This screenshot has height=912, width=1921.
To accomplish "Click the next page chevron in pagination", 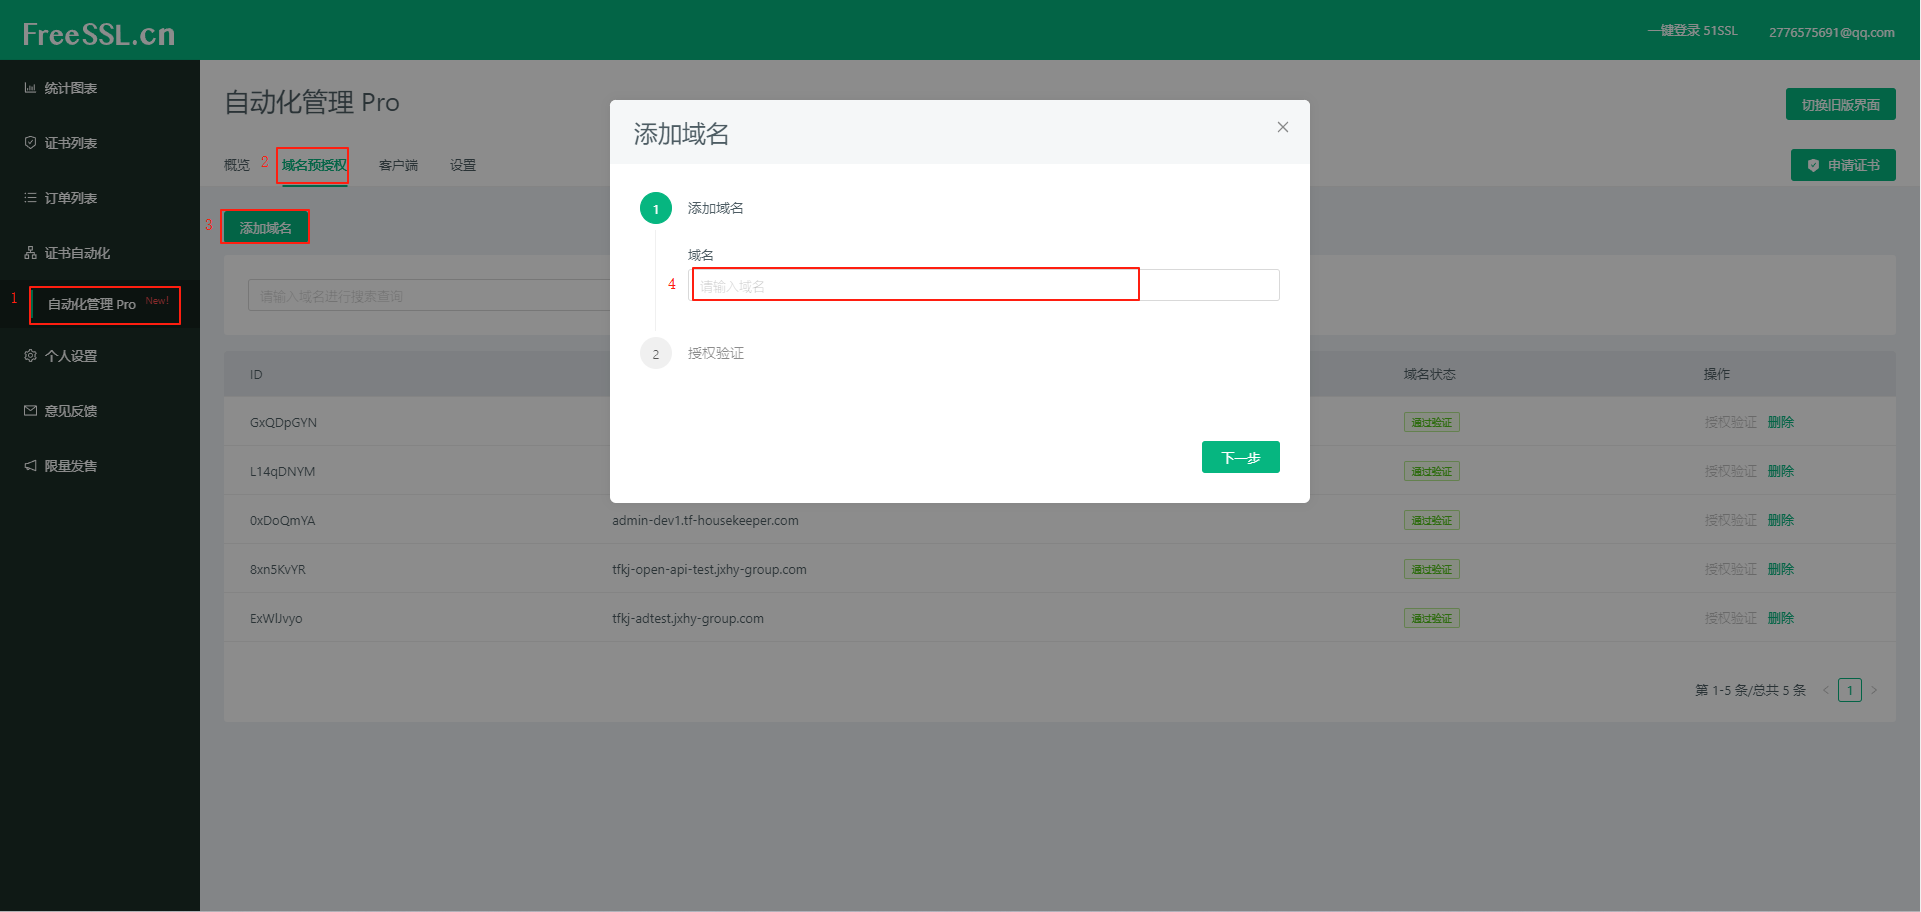I will click(1875, 689).
